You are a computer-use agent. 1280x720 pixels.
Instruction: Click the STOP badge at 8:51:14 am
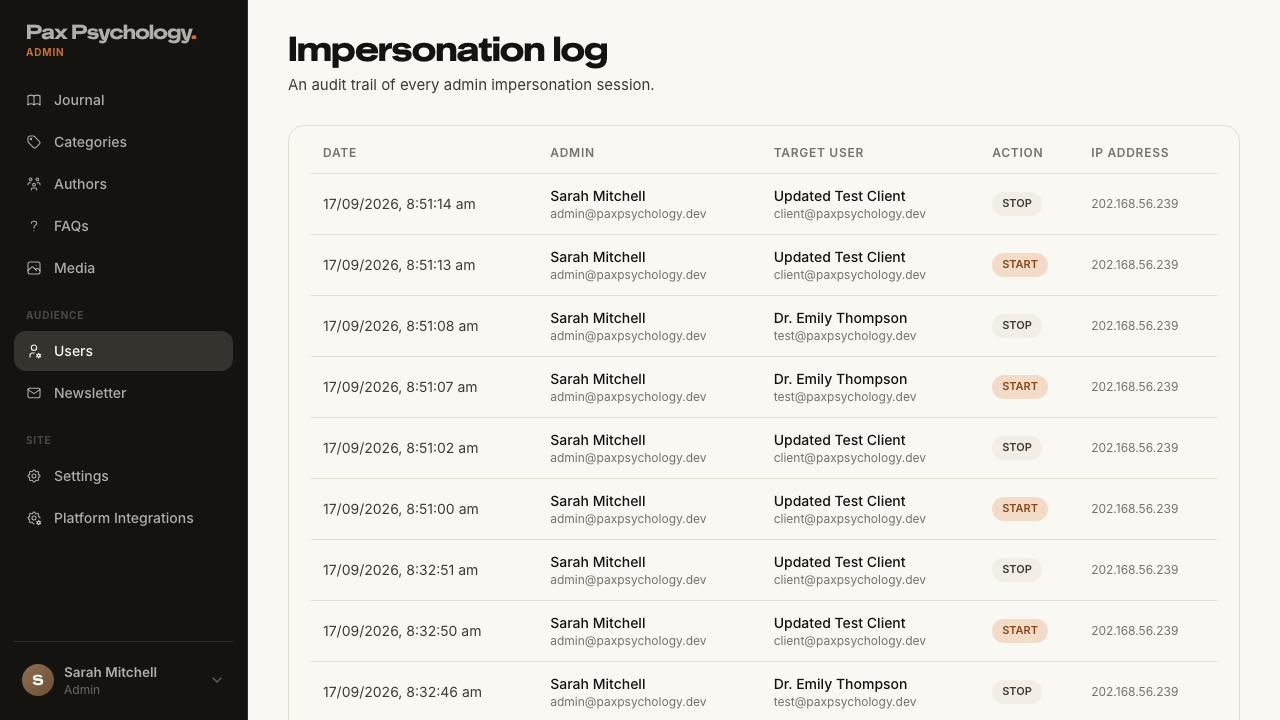(x=1017, y=204)
